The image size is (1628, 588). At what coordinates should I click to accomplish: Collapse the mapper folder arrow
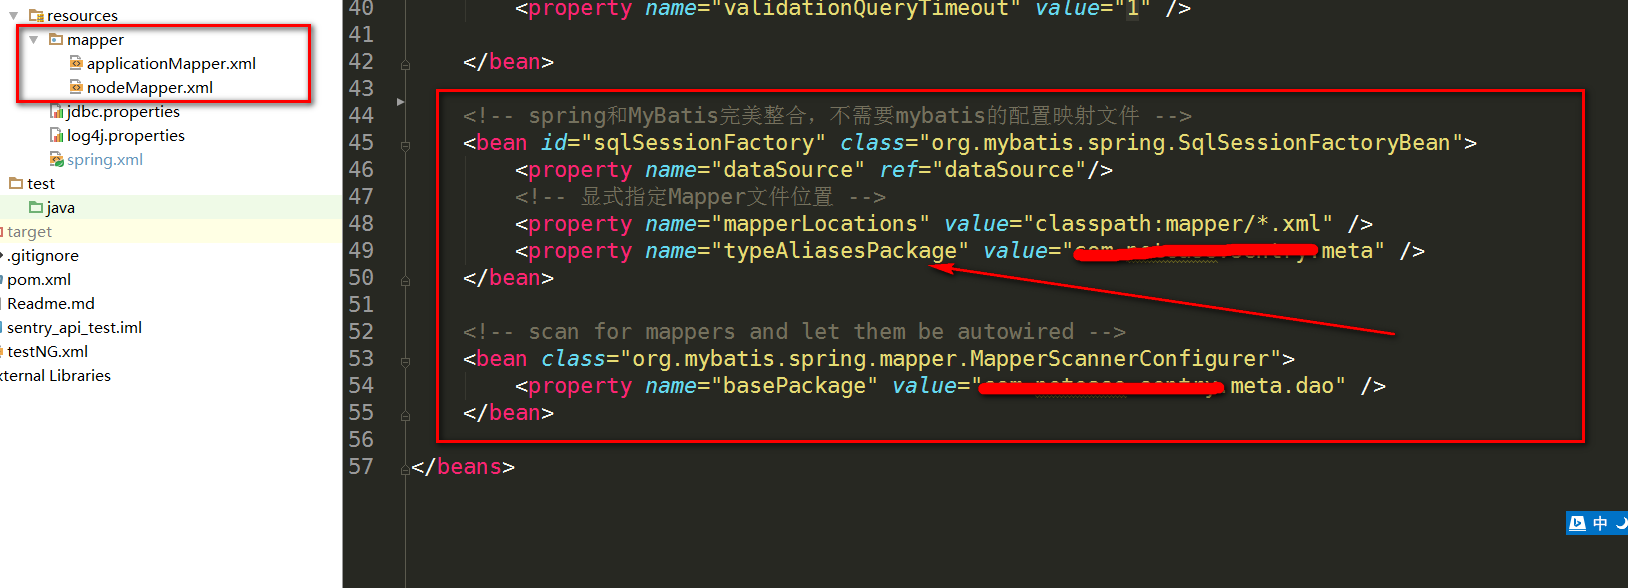[x=33, y=39]
